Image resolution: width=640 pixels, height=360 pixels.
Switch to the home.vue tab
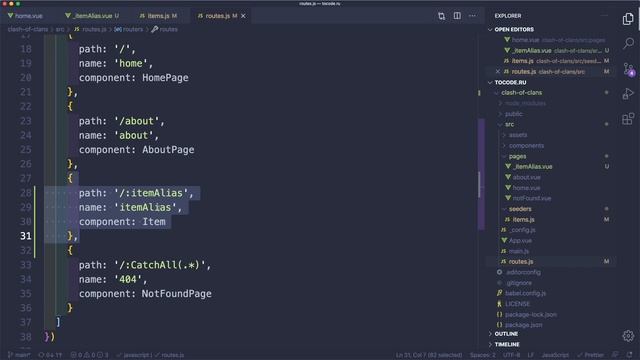[x=25, y=16]
